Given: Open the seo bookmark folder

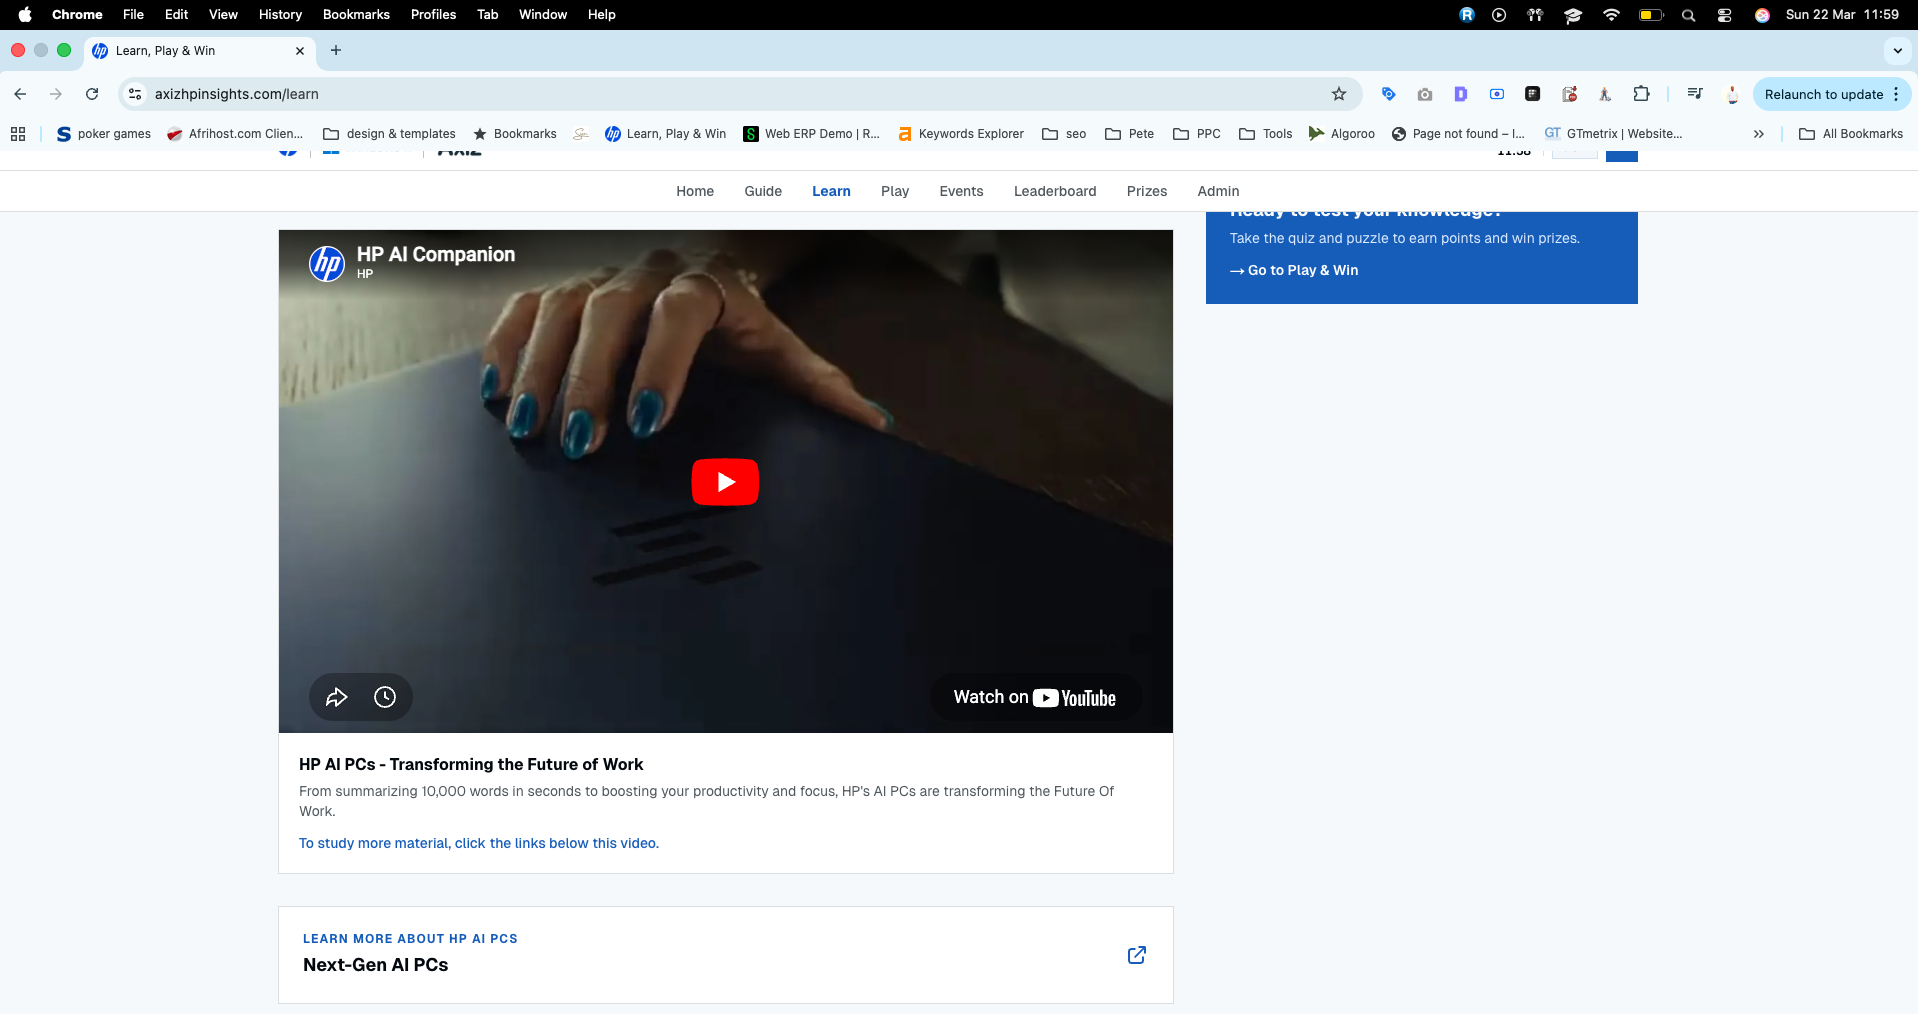Looking at the screenshot, I should pos(1064,134).
